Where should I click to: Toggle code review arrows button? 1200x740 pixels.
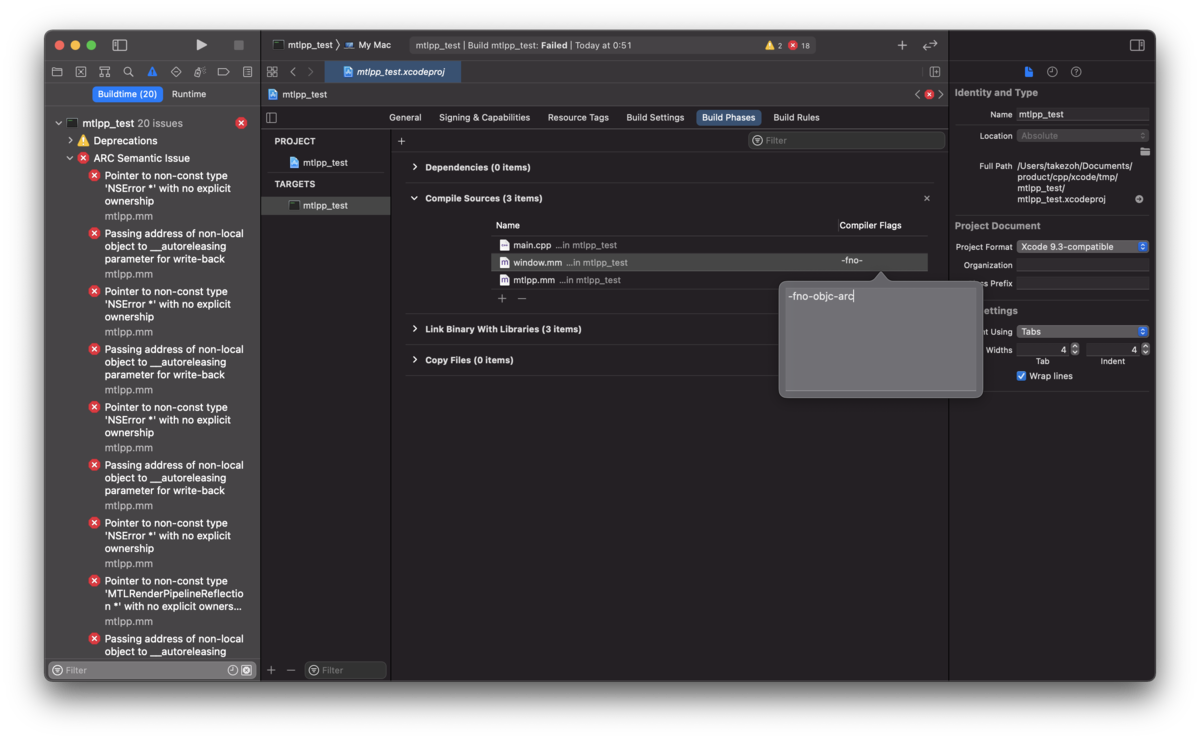pos(930,45)
